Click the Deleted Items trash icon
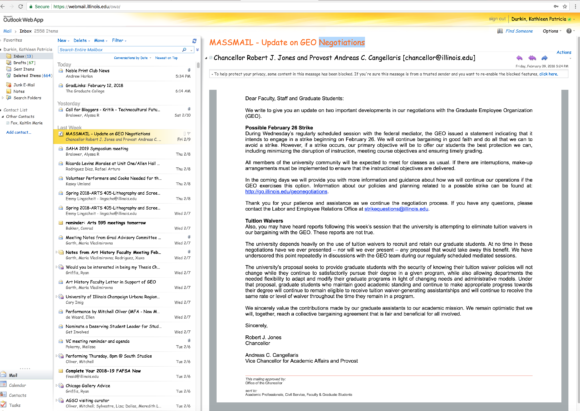Viewport: 580px width, 411px height. pos(9,75)
